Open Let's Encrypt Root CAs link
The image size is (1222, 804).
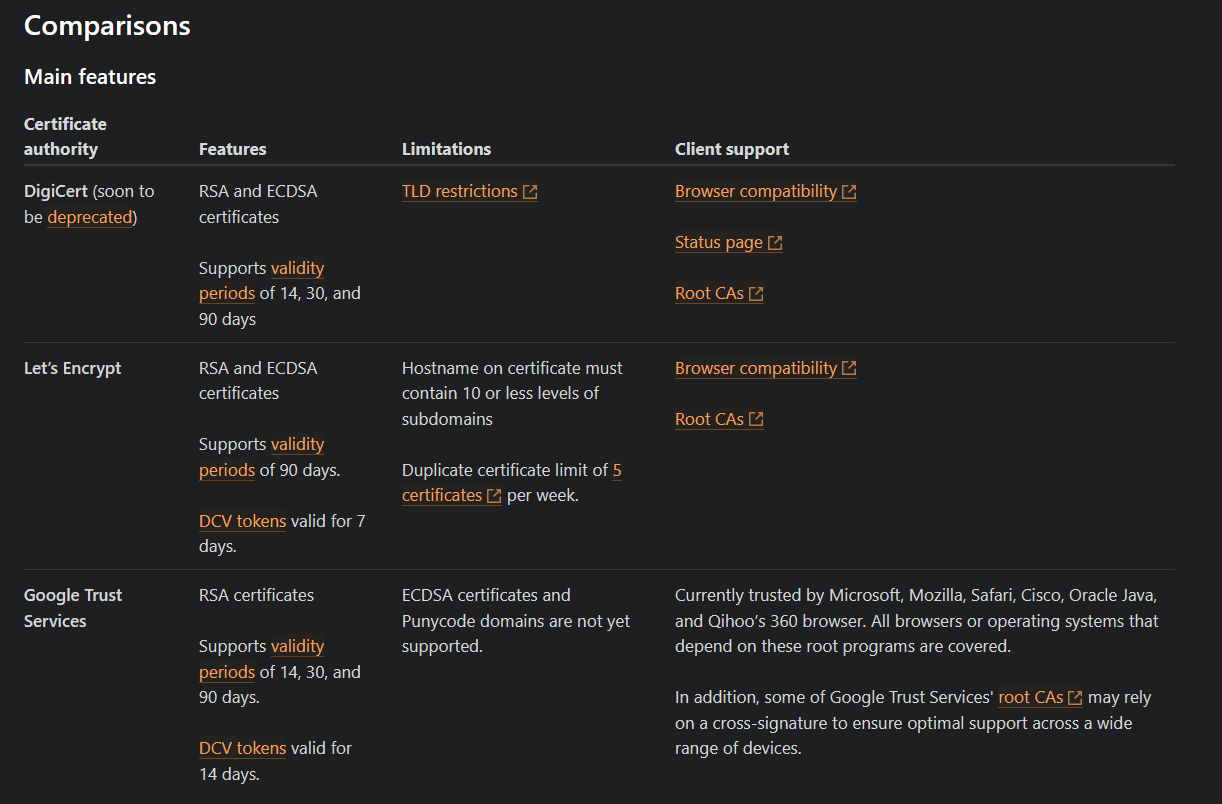(709, 419)
